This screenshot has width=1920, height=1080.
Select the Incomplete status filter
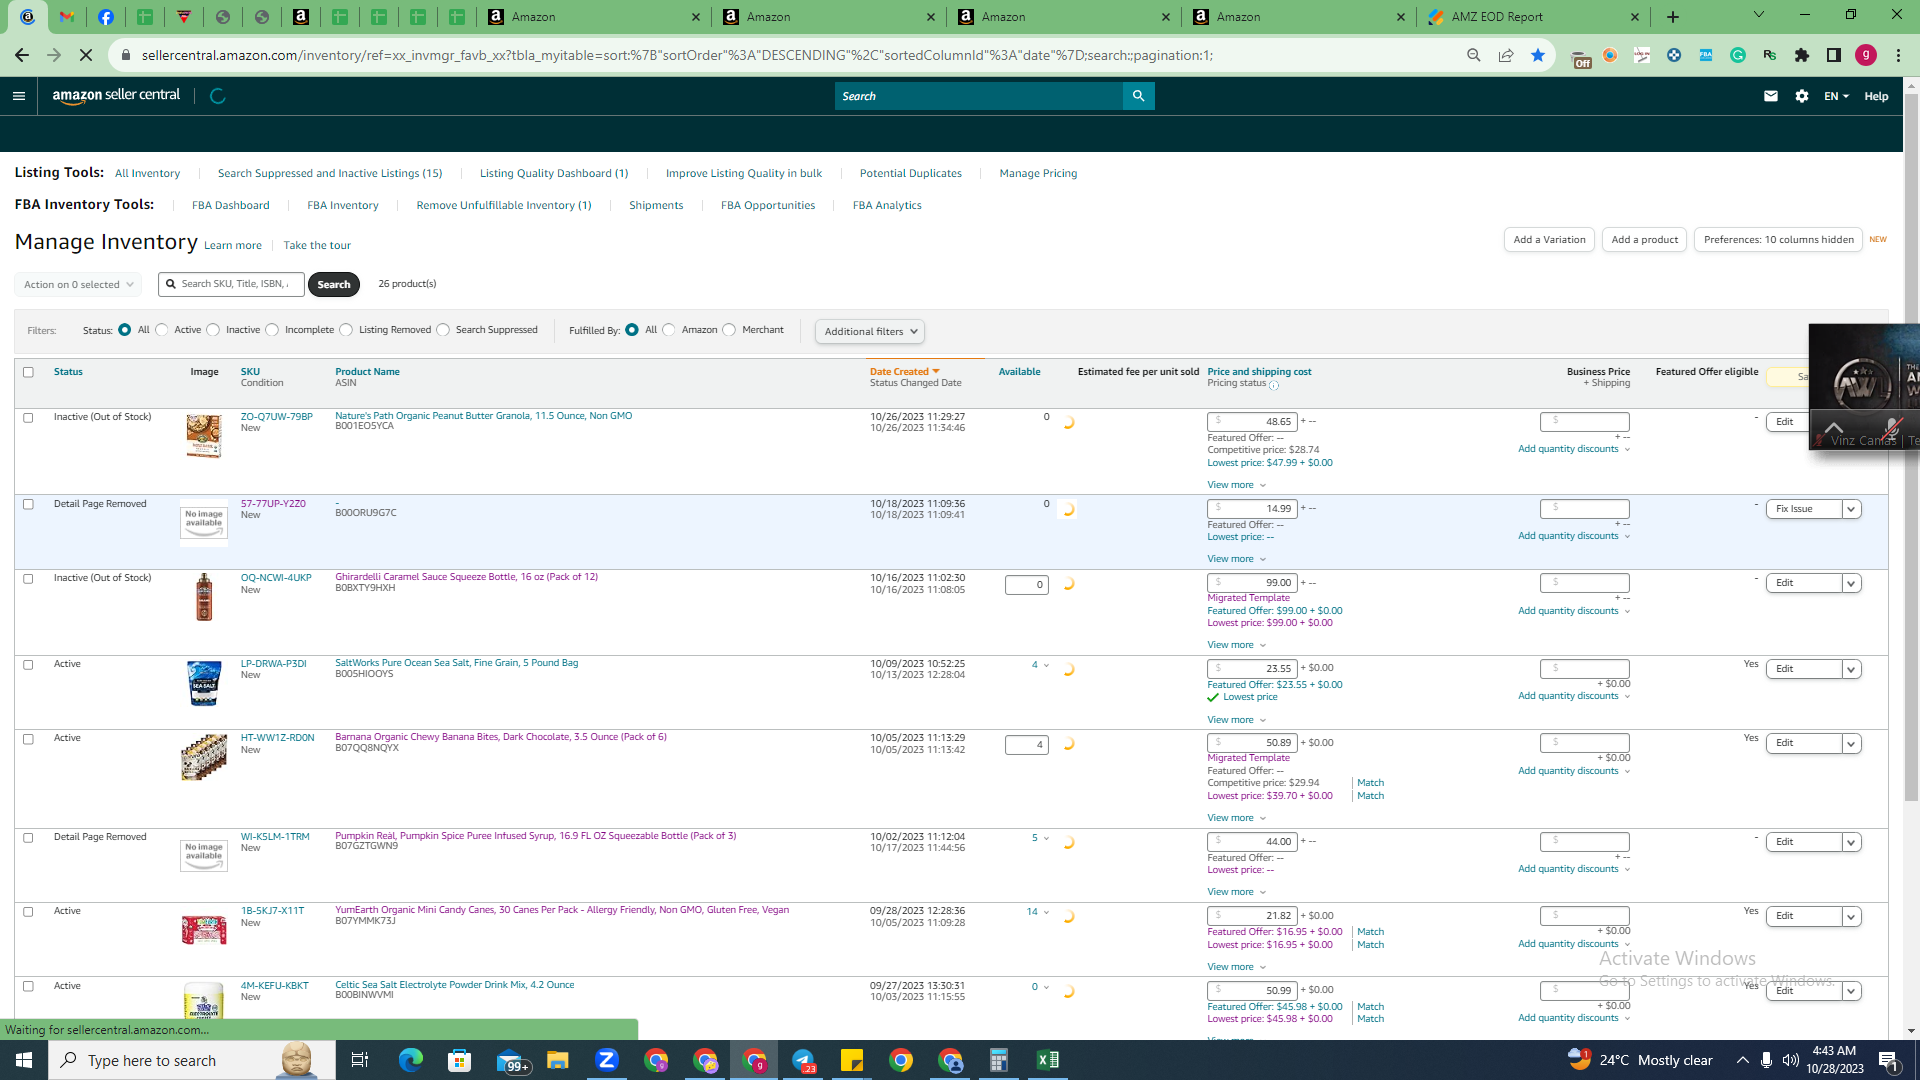(x=272, y=330)
